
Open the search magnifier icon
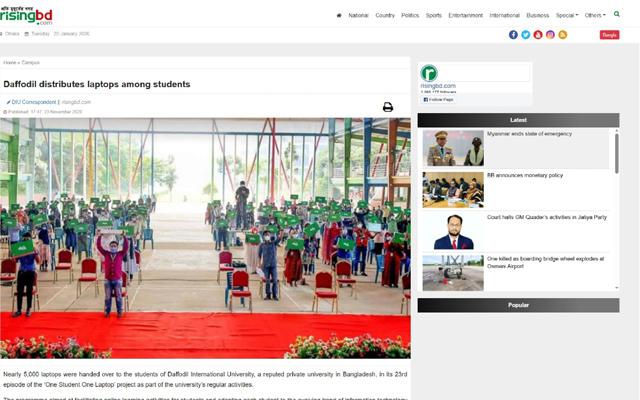click(x=619, y=15)
